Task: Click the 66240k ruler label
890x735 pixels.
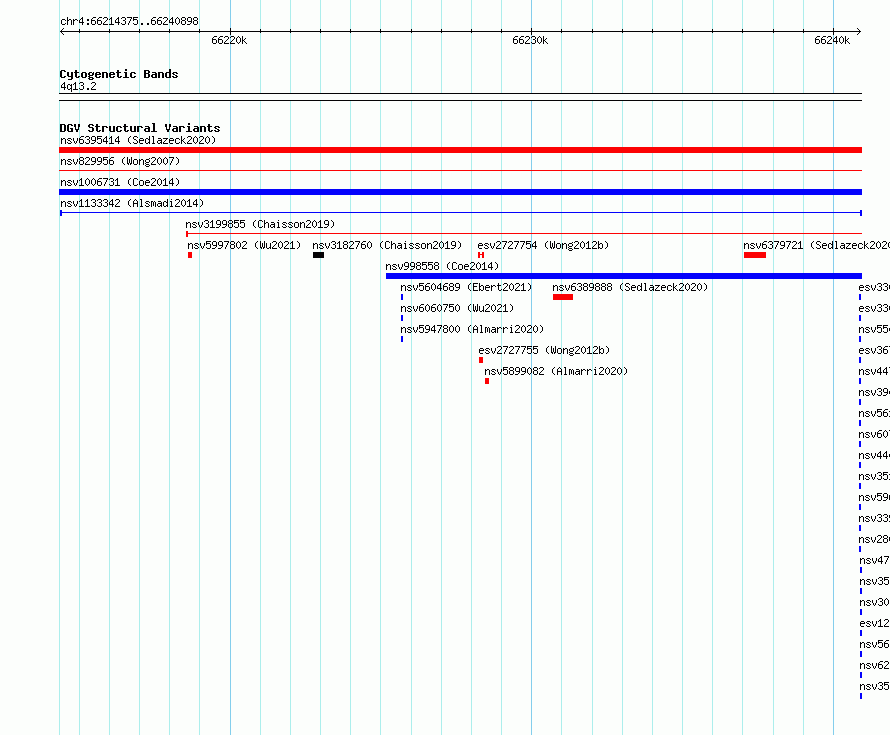Action: pos(832,40)
